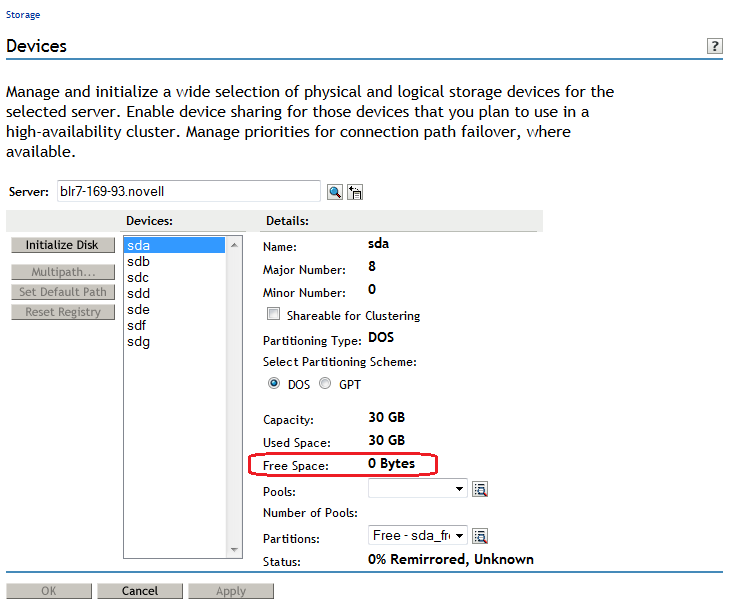
Task: Select the sdd device entry
Action: 138,294
